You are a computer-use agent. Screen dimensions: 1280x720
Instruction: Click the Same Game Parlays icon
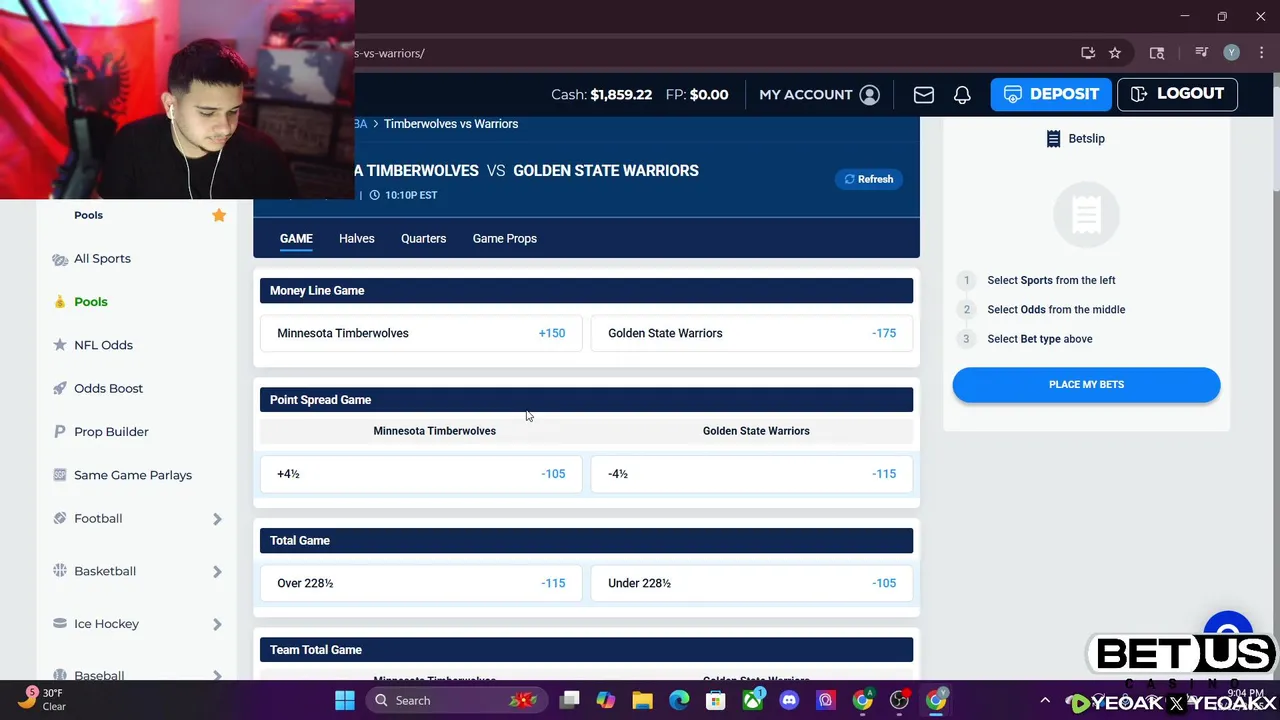coord(60,475)
